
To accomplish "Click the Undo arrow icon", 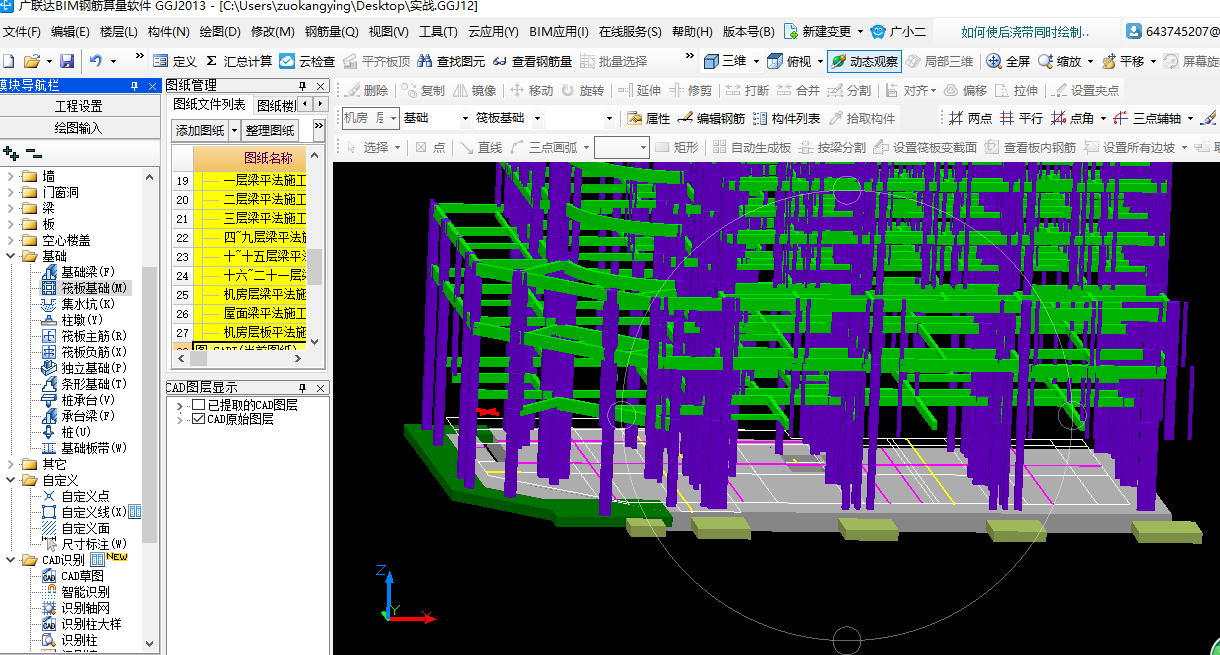I will click(x=95, y=61).
